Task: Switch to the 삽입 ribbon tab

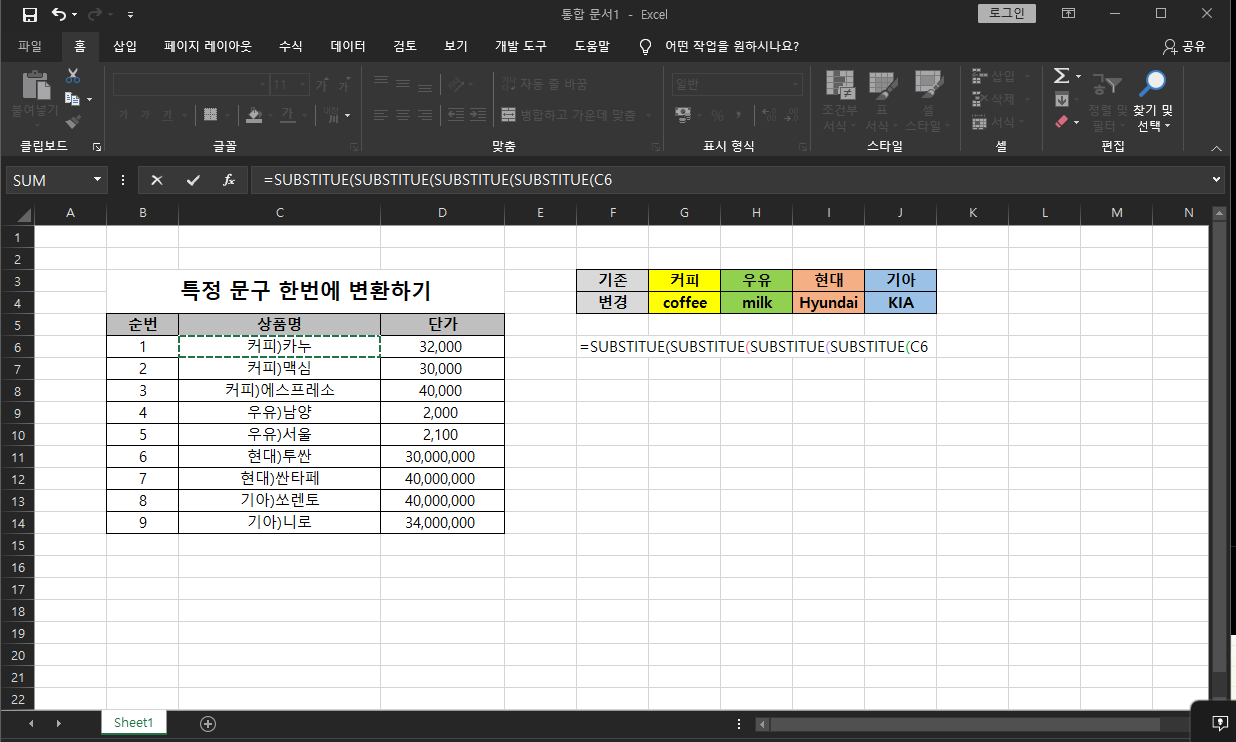Action: pyautogui.click(x=125, y=46)
